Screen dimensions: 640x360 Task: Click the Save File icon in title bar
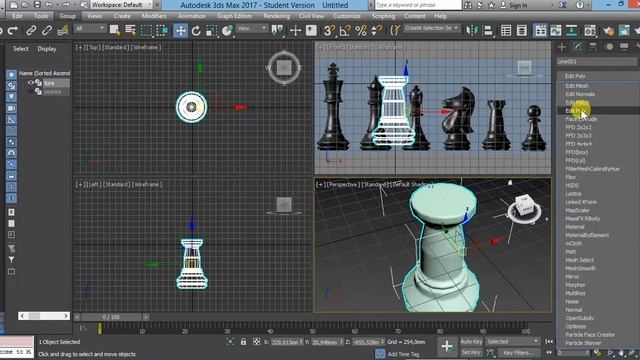(37, 5)
